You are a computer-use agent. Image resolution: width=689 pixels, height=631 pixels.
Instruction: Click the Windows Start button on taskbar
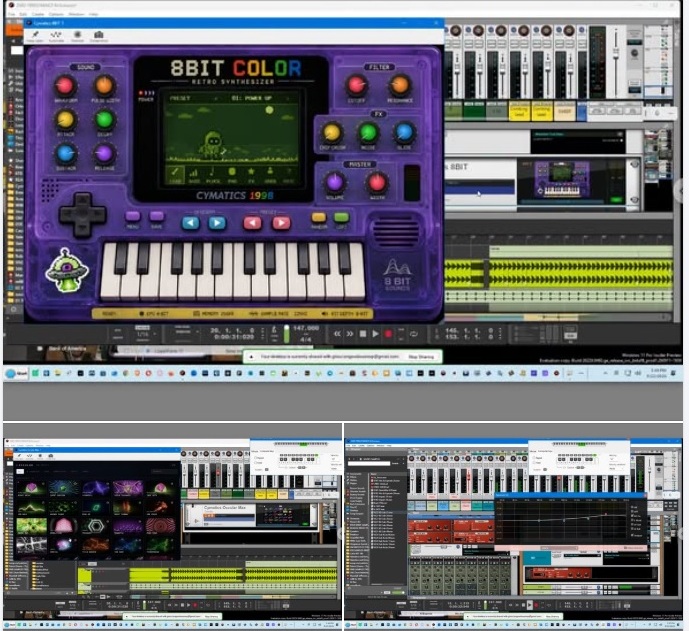point(16,374)
